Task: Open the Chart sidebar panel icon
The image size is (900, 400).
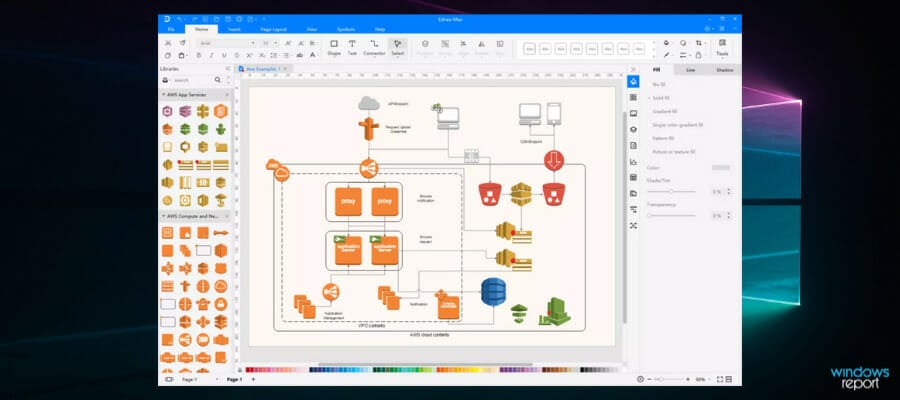Action: (x=633, y=162)
